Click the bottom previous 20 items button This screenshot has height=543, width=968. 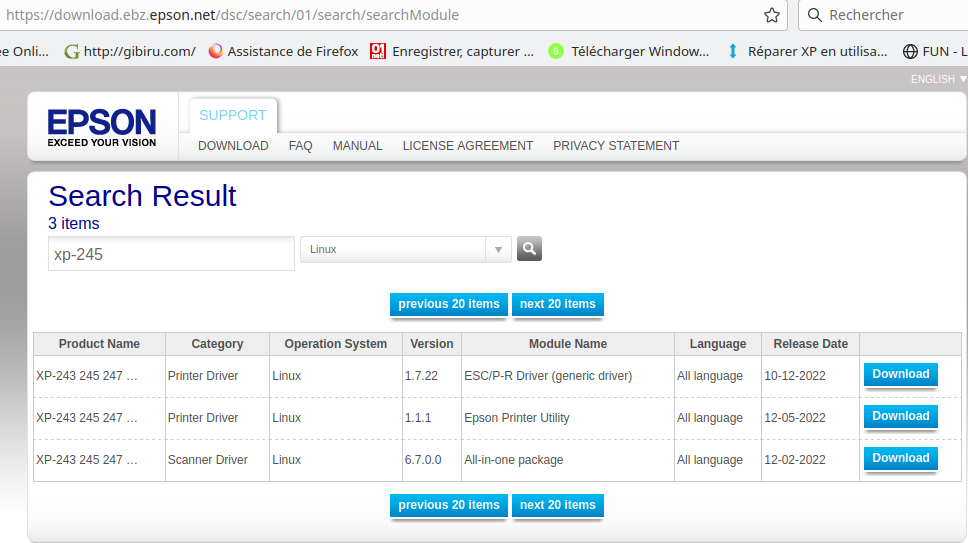tap(449, 505)
